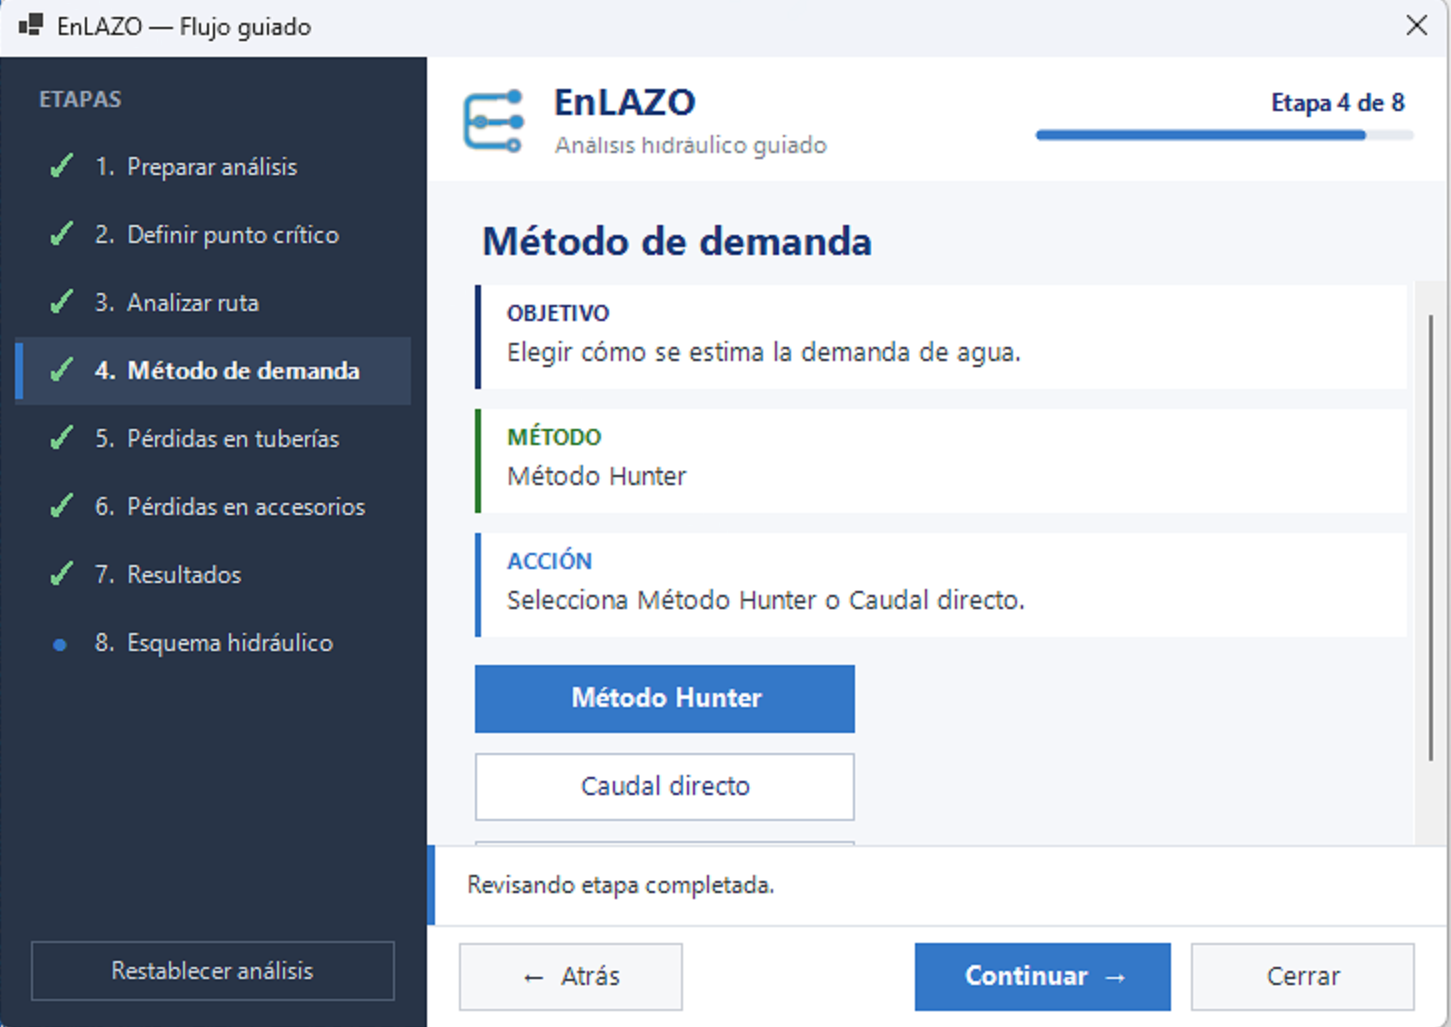Viewport: 1451px width, 1027px height.
Task: Go to stage 2 Definir punto crítico
Action: [213, 235]
